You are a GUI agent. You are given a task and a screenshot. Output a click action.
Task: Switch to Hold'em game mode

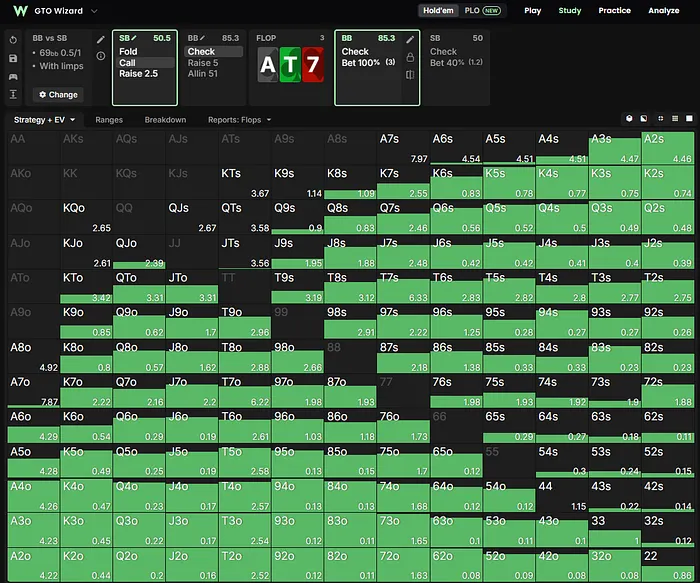[438, 10]
